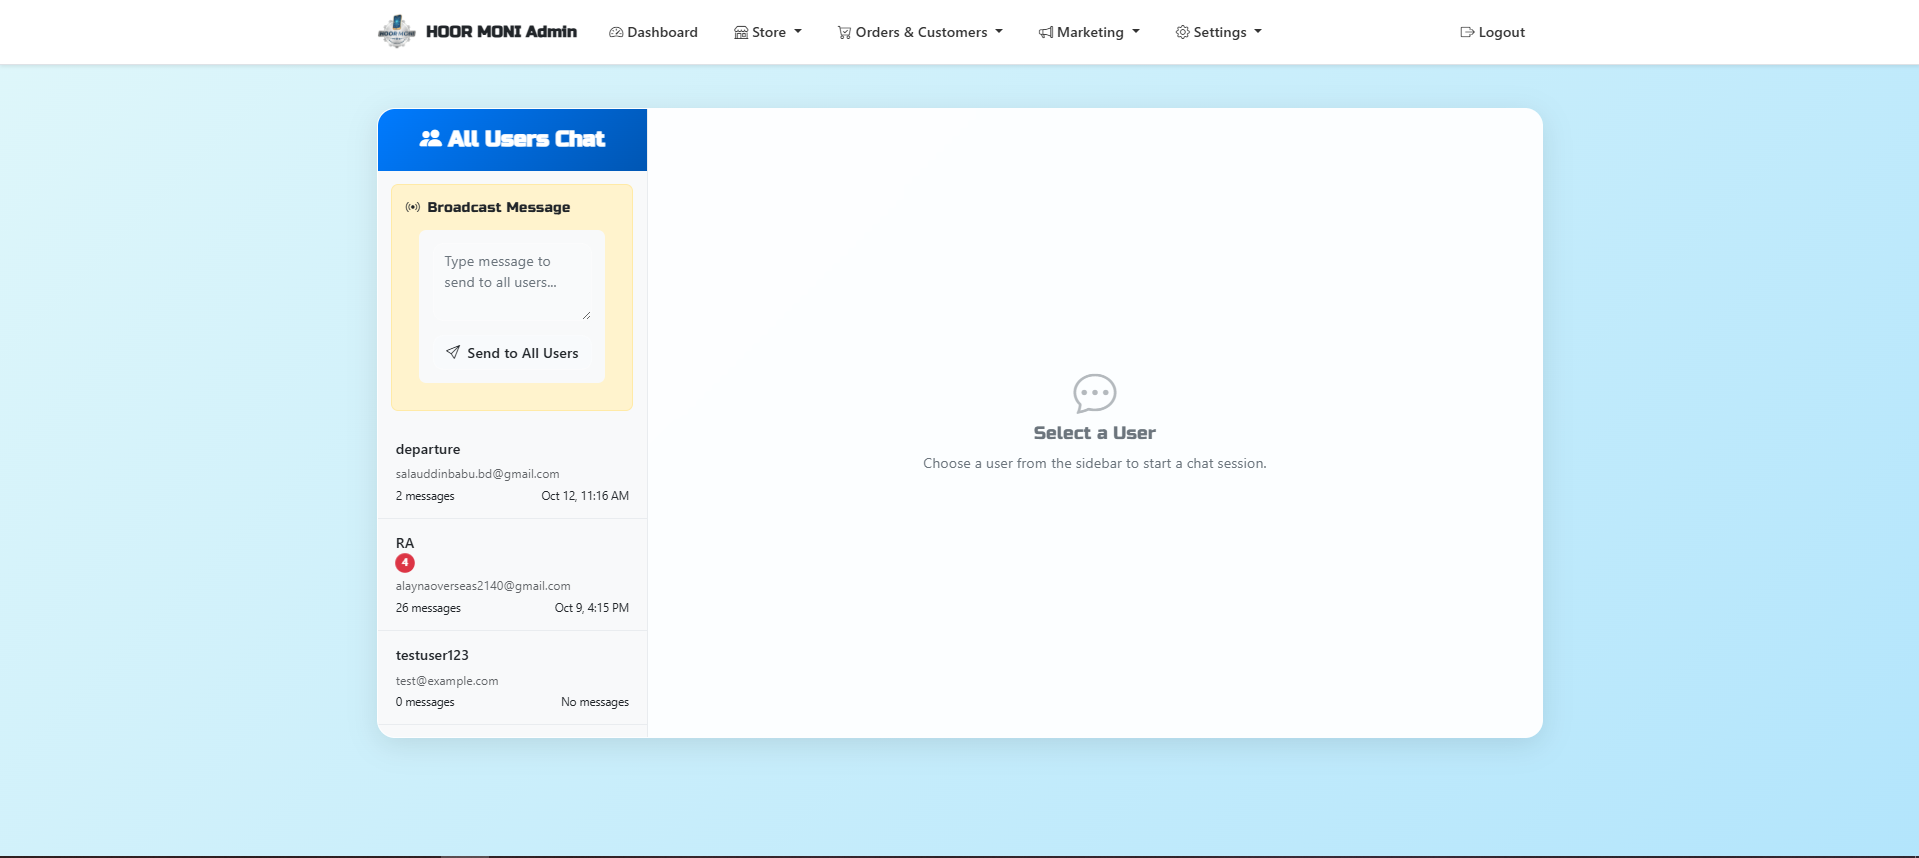Click the people icon in All Users Chat header
Image resolution: width=1919 pixels, height=858 pixels.
431,139
